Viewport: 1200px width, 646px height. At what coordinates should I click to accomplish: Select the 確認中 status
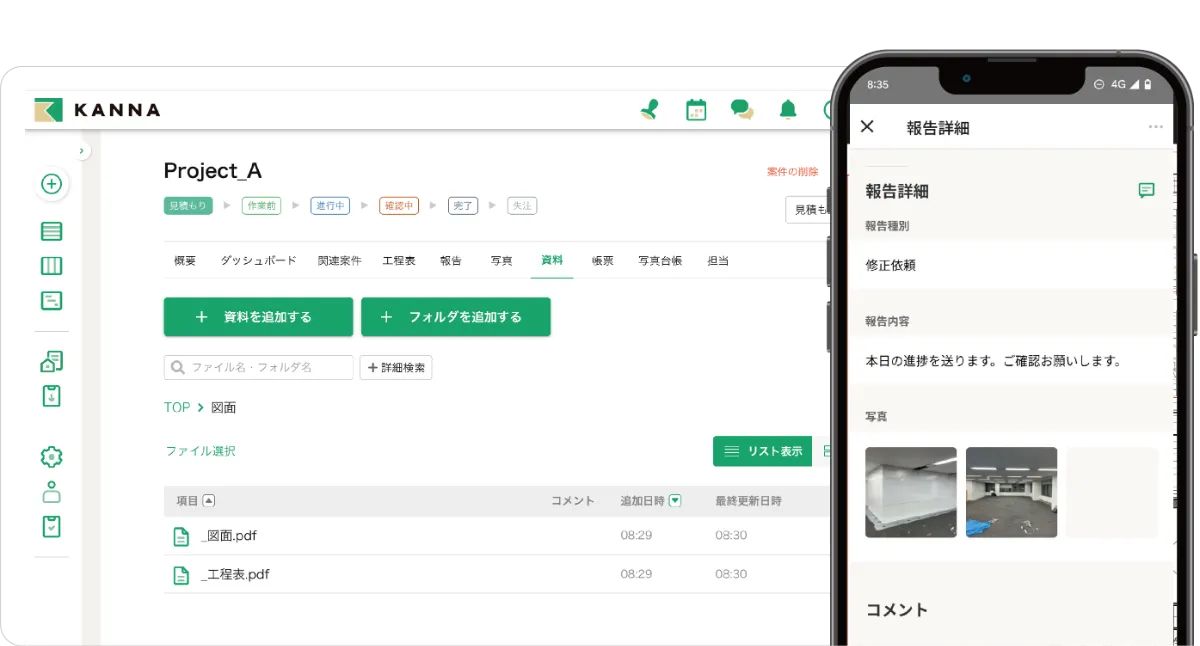(398, 205)
